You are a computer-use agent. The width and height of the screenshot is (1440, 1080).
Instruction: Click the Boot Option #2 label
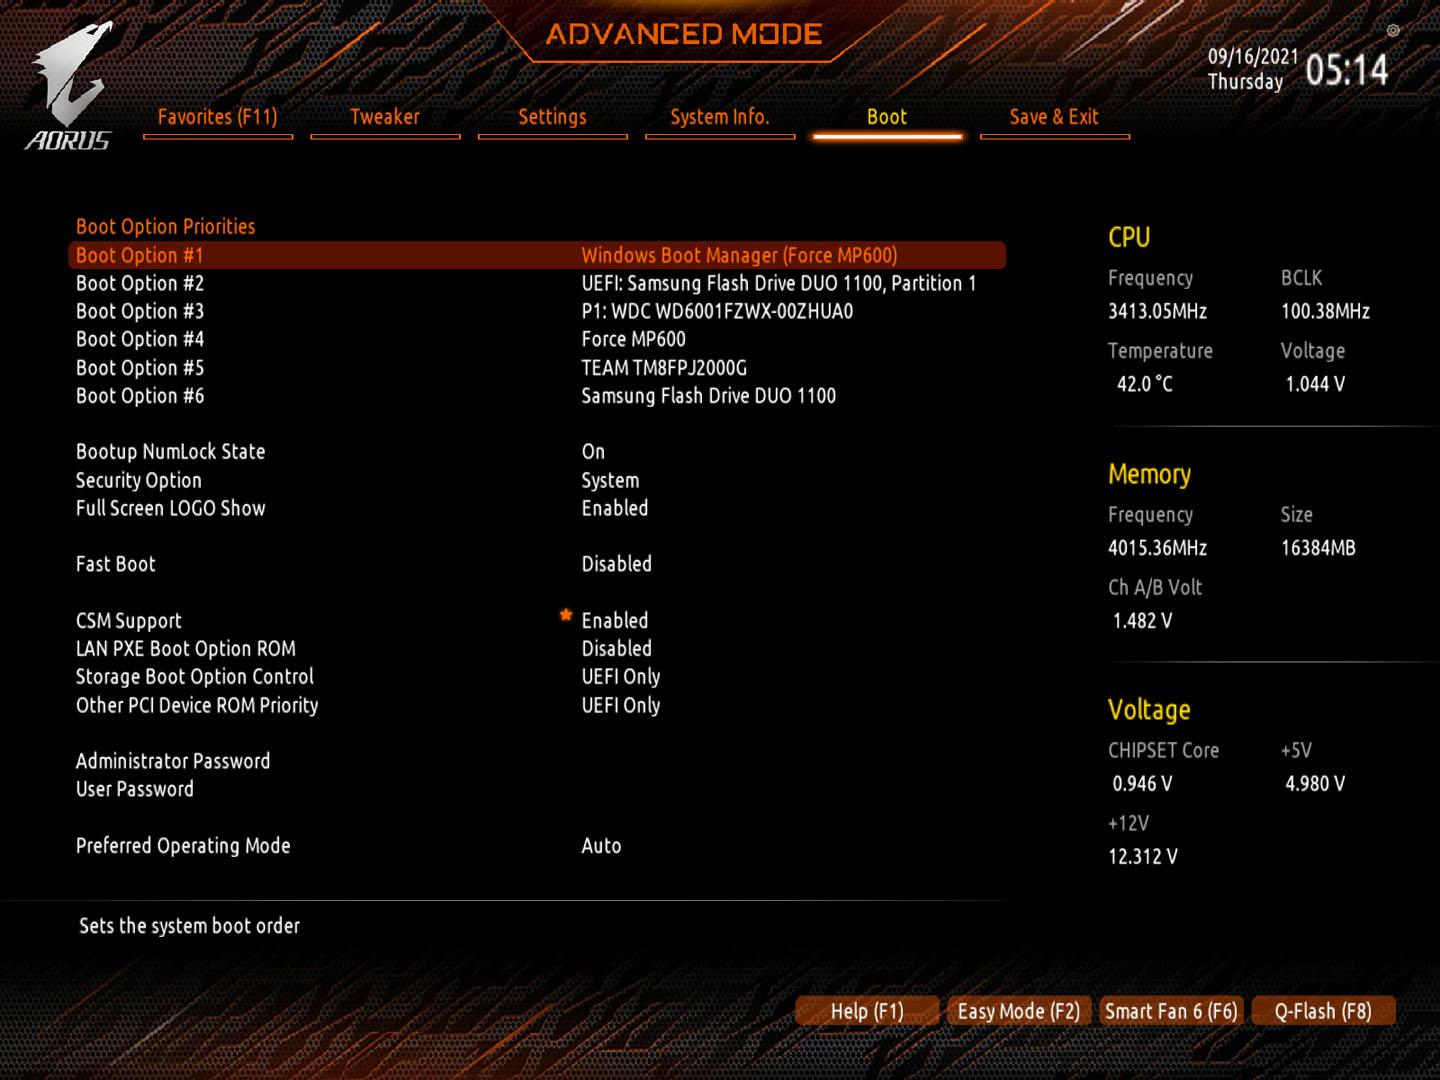click(140, 283)
